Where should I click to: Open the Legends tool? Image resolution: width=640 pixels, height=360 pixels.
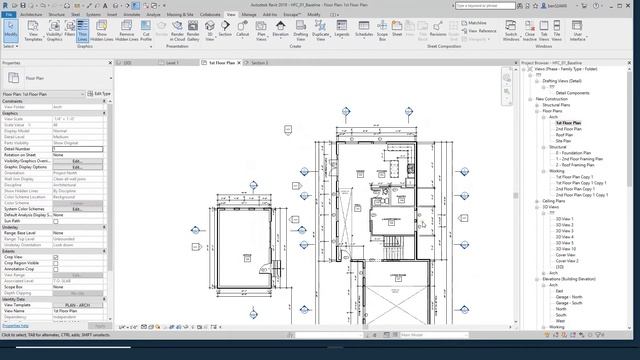tap(342, 29)
